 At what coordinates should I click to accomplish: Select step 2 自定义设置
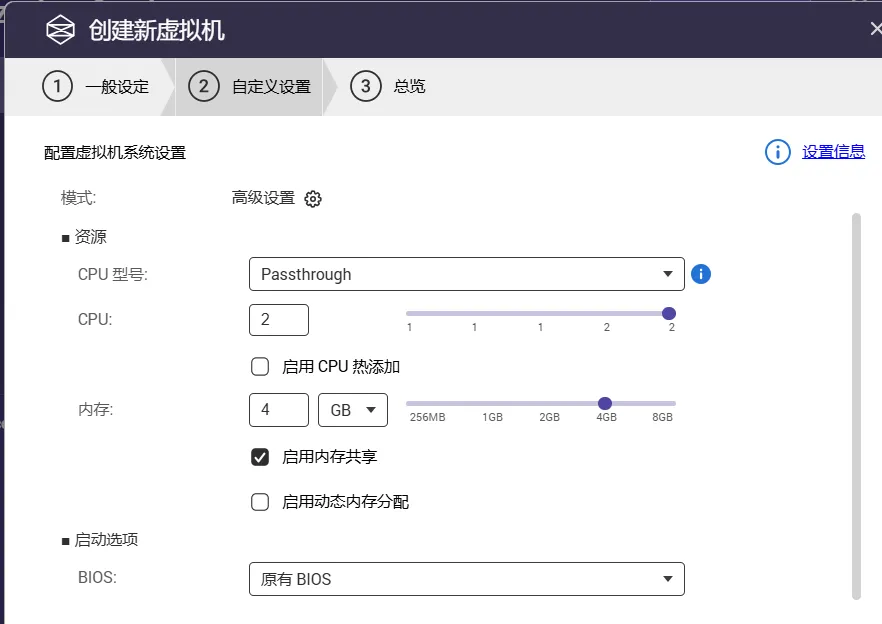click(250, 87)
